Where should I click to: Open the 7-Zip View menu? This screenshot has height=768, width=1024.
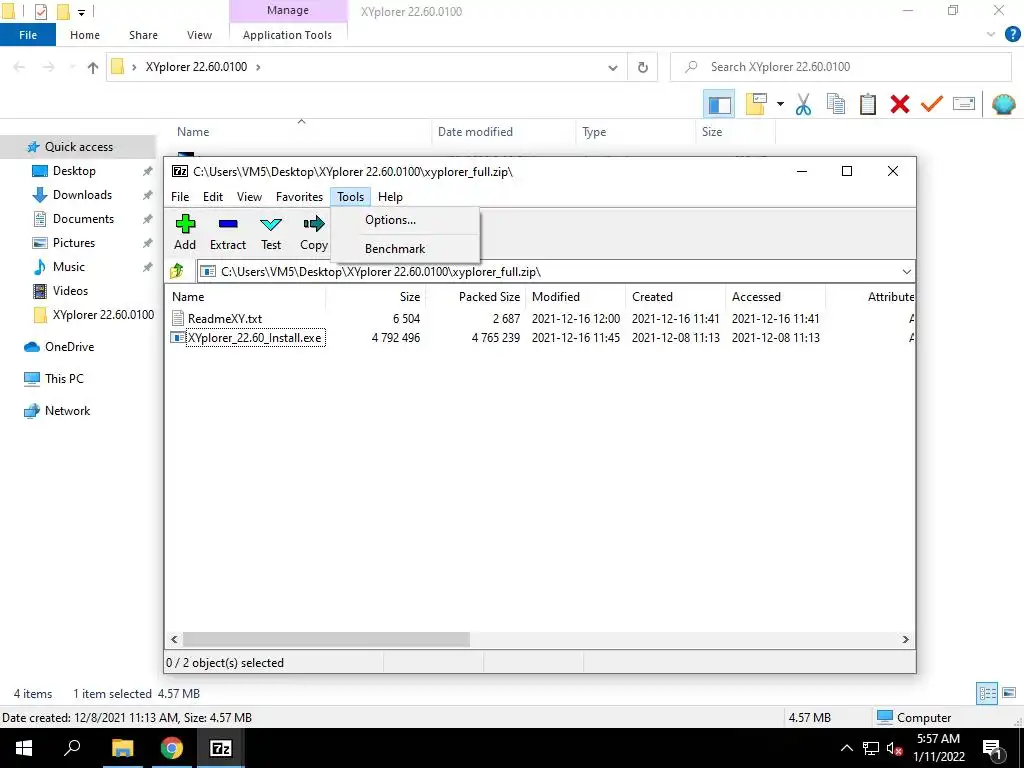[249, 197]
